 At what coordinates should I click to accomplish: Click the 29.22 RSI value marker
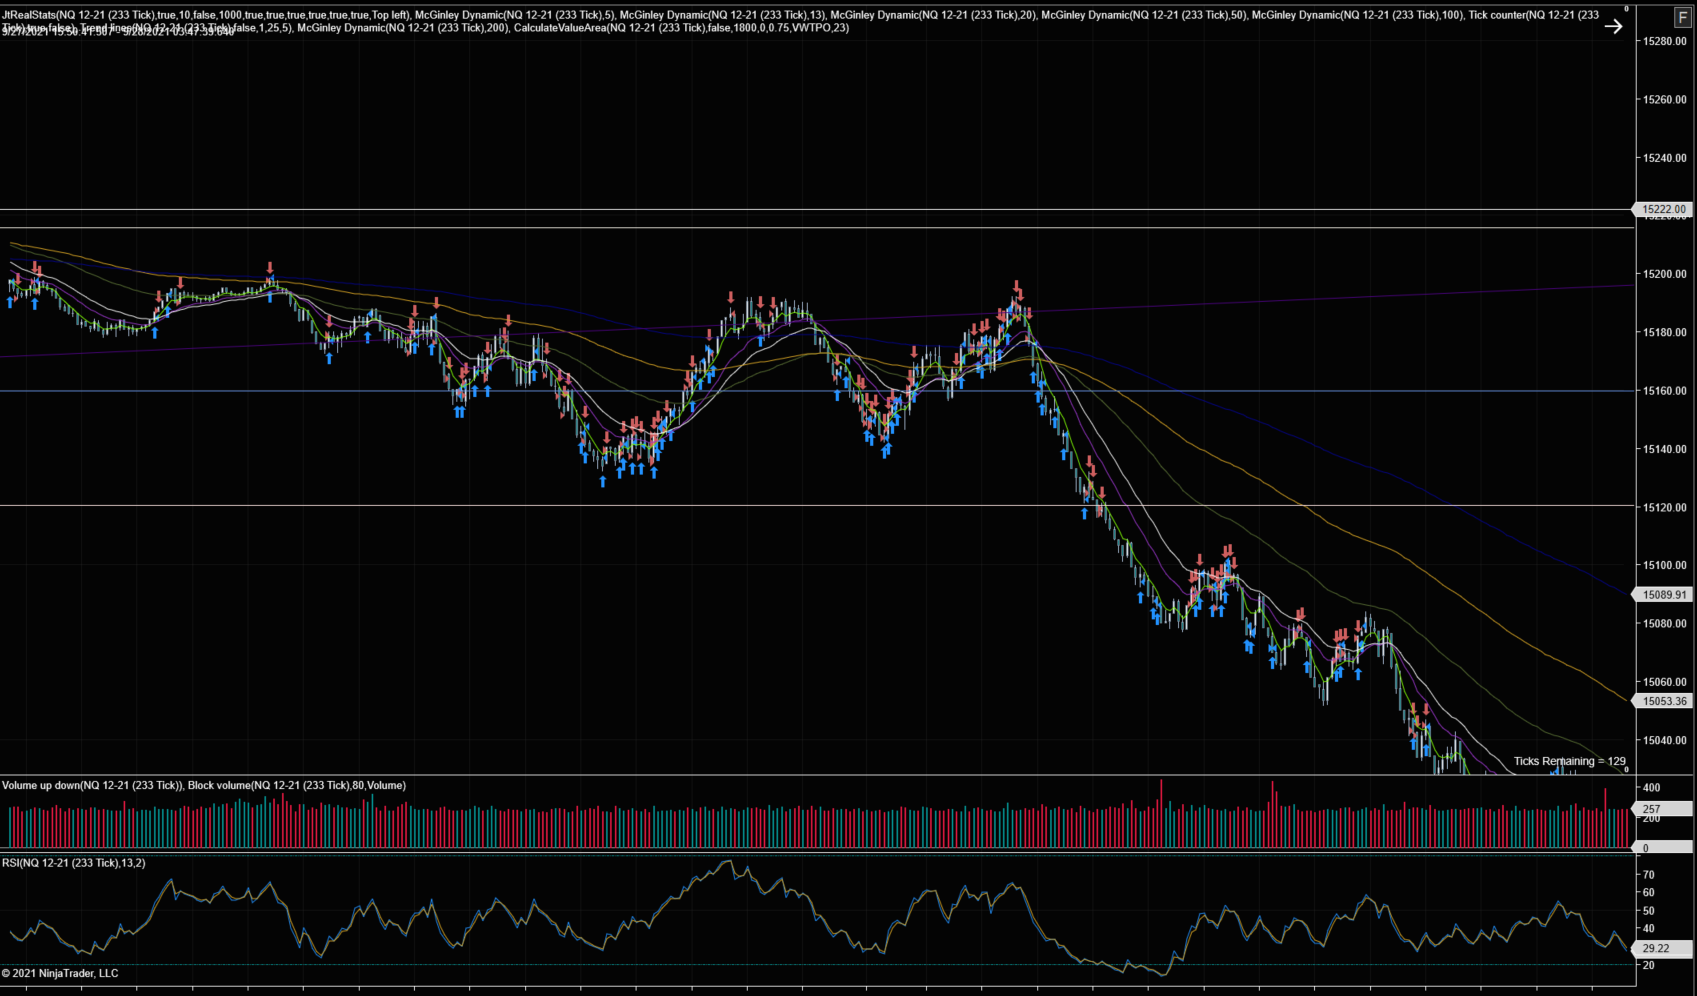[1664, 948]
